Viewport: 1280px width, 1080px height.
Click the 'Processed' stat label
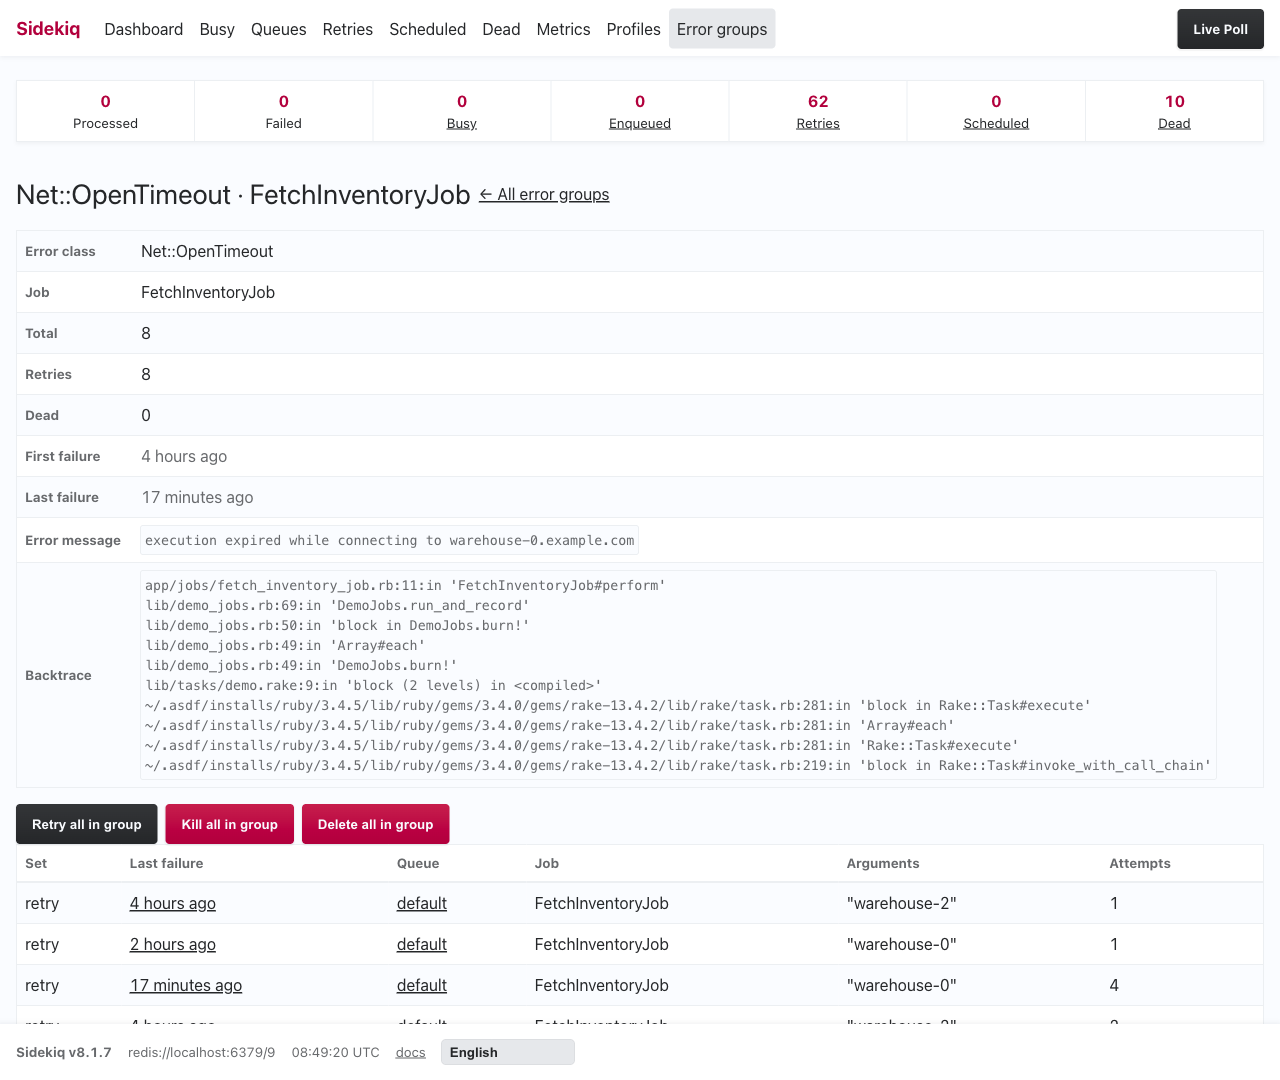click(x=106, y=123)
